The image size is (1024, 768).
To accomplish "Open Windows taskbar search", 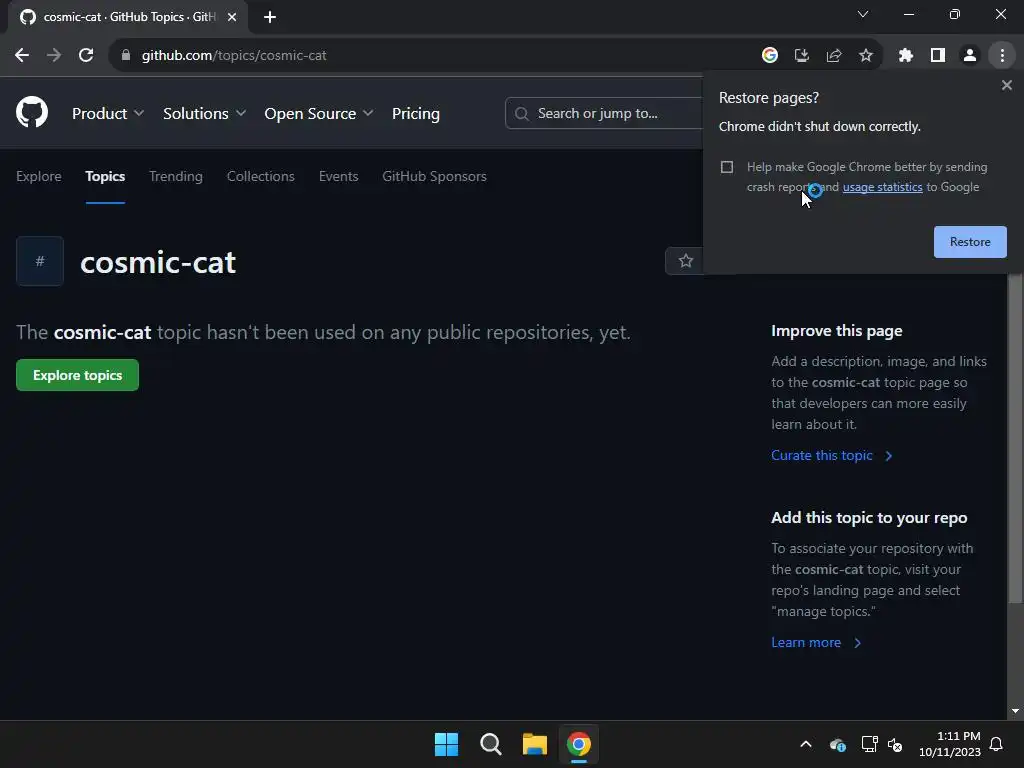I will tap(490, 744).
